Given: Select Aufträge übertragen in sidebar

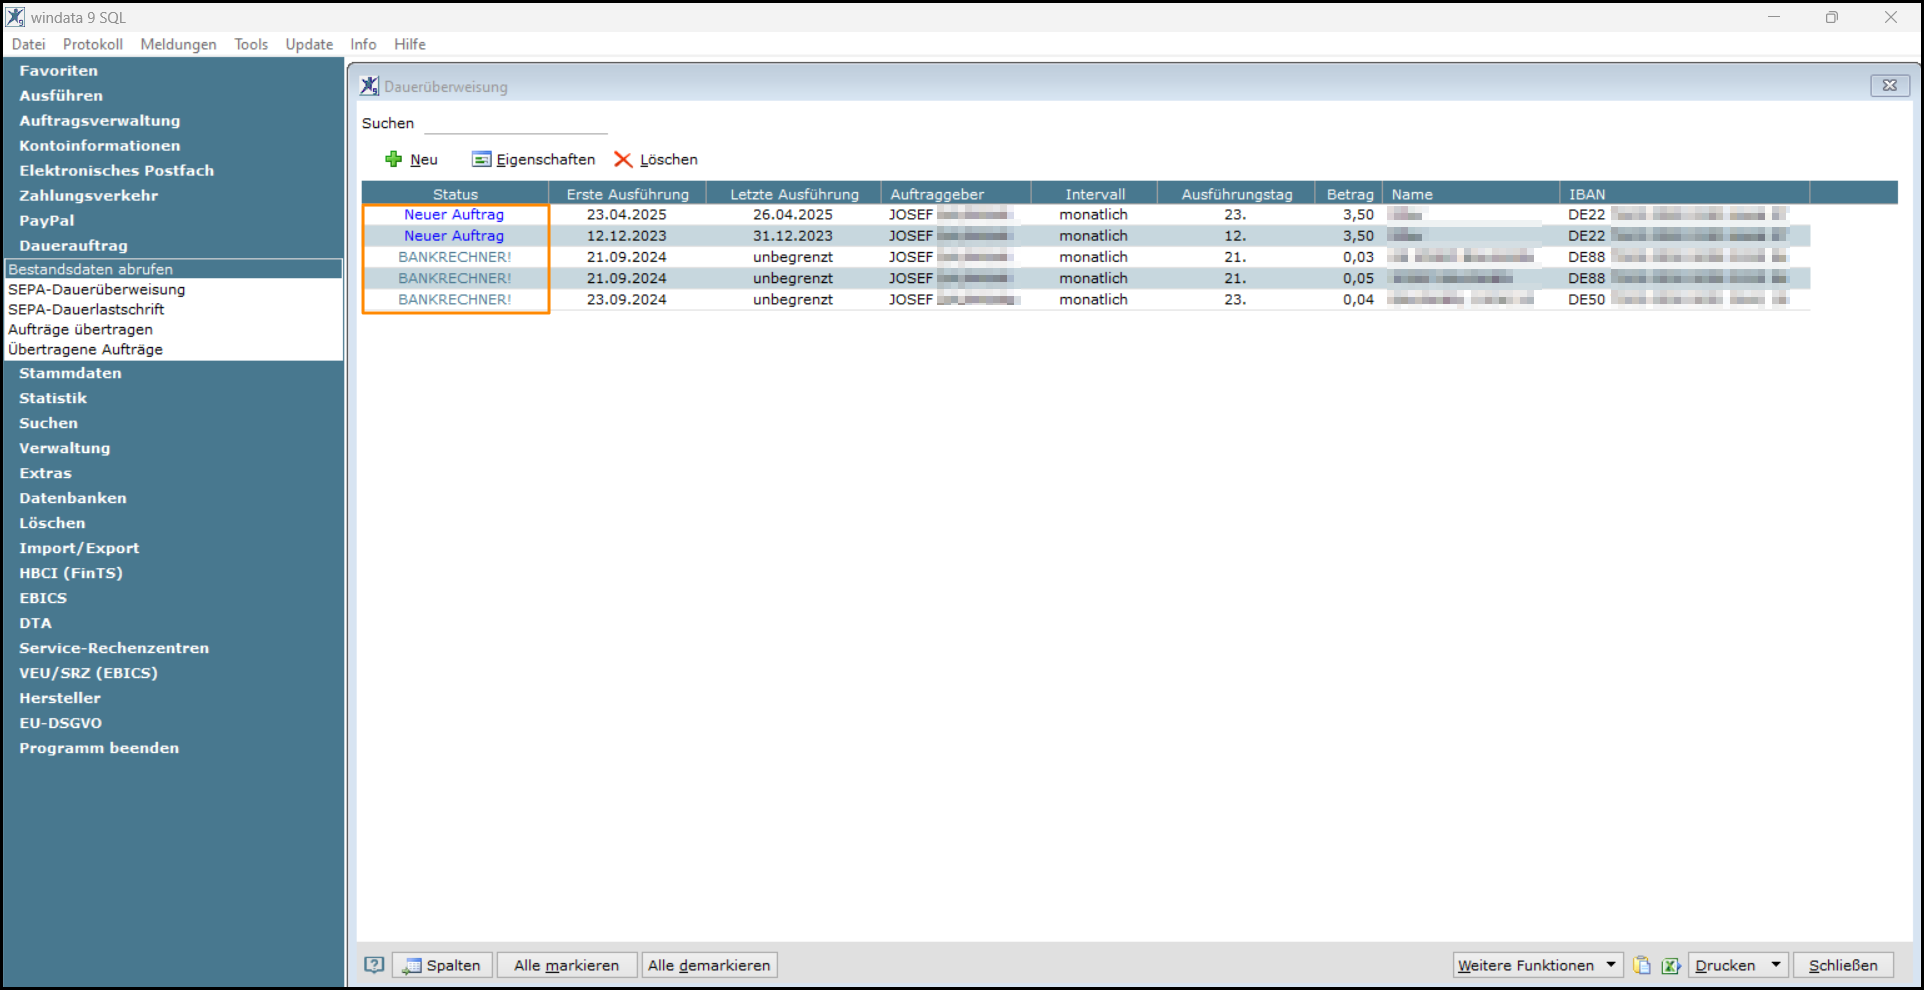Looking at the screenshot, I should [x=174, y=329].
